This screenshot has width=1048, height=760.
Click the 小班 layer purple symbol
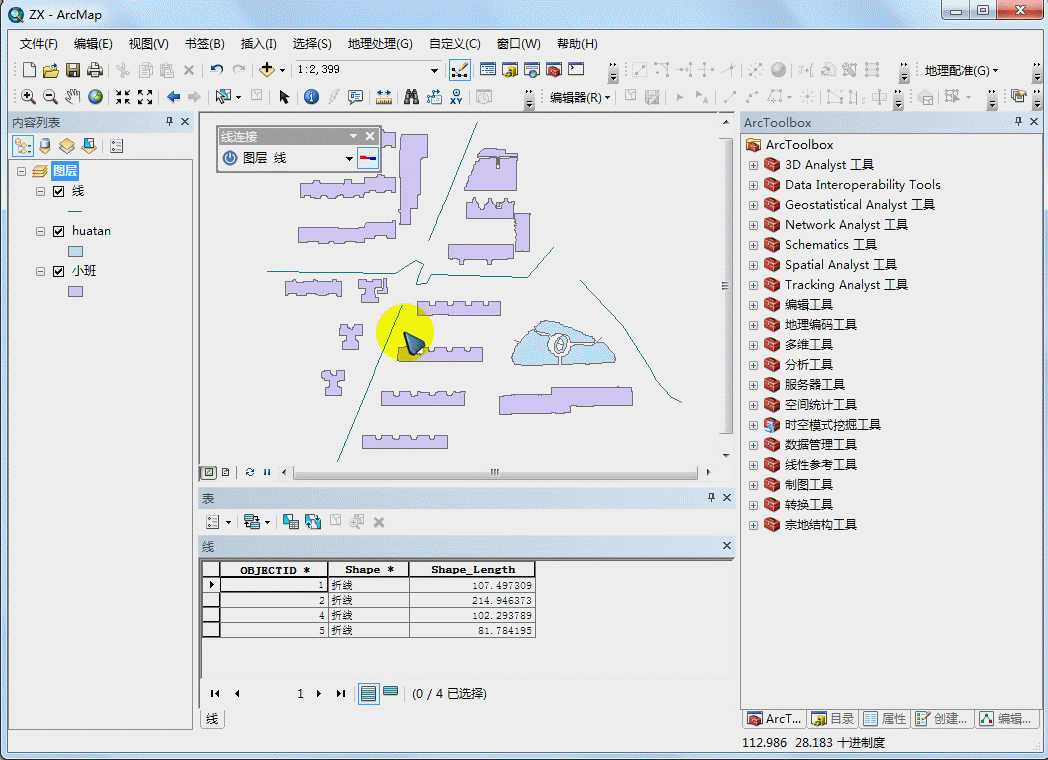(x=76, y=291)
